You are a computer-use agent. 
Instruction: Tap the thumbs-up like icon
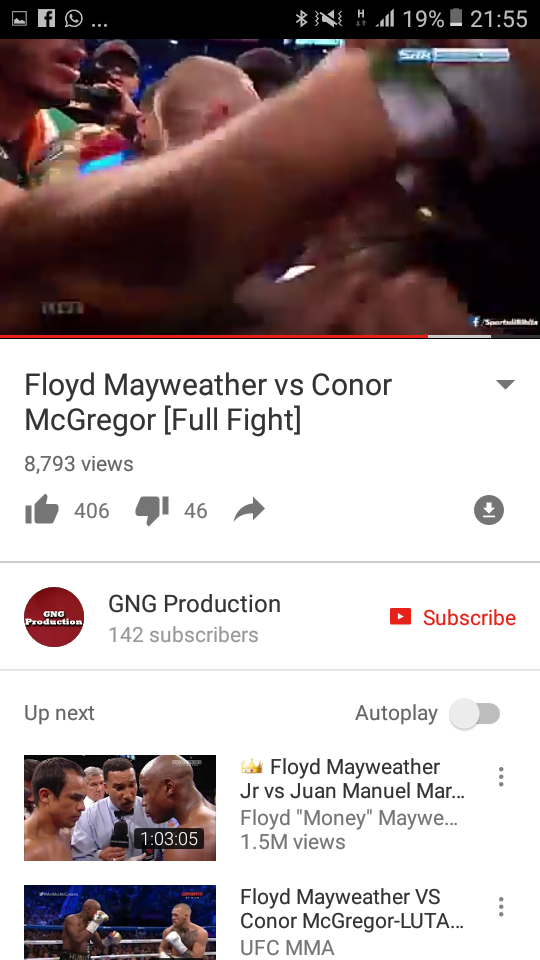point(42,510)
